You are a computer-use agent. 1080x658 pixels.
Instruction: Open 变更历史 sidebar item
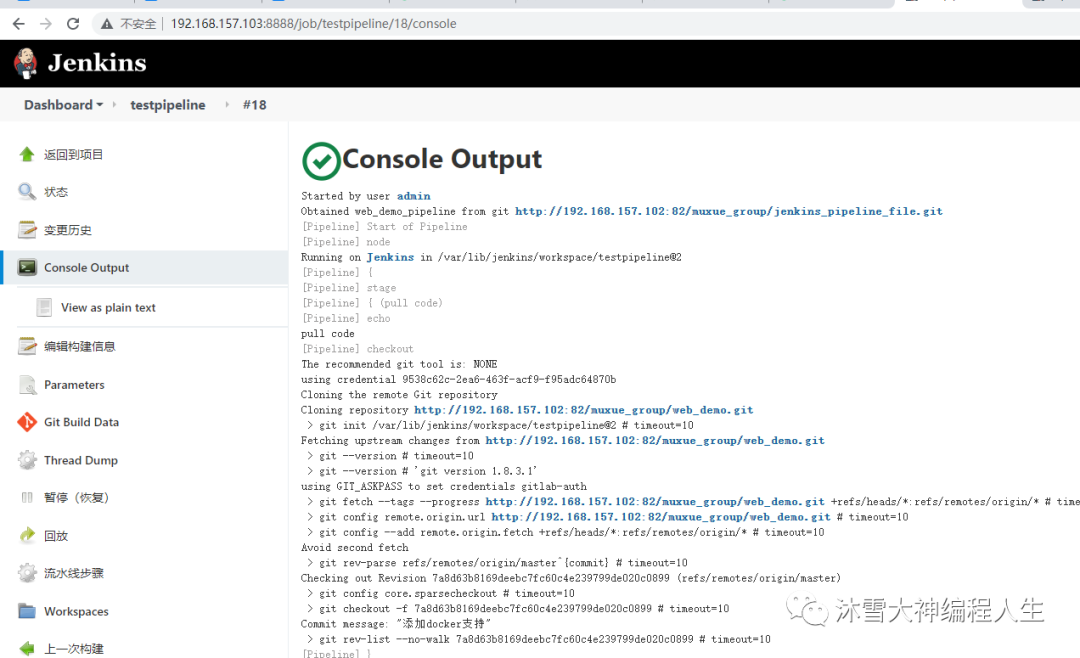pyautogui.click(x=68, y=229)
